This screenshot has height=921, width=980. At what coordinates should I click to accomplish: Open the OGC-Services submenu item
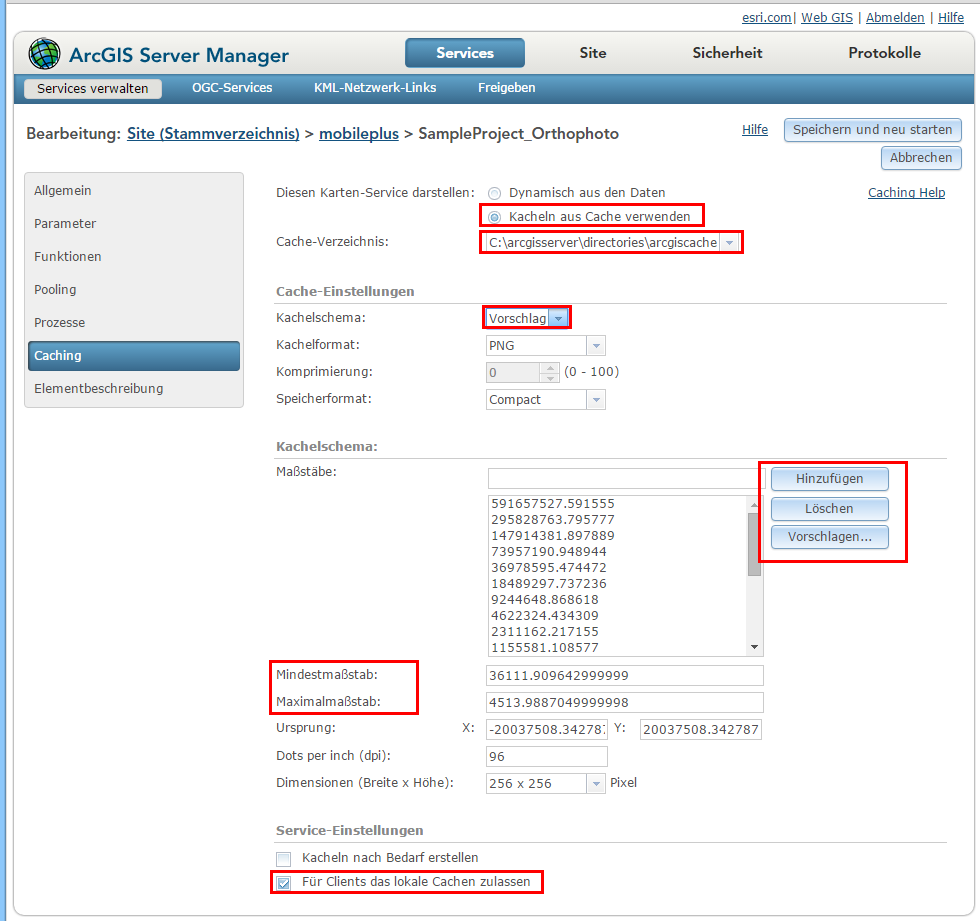[232, 88]
